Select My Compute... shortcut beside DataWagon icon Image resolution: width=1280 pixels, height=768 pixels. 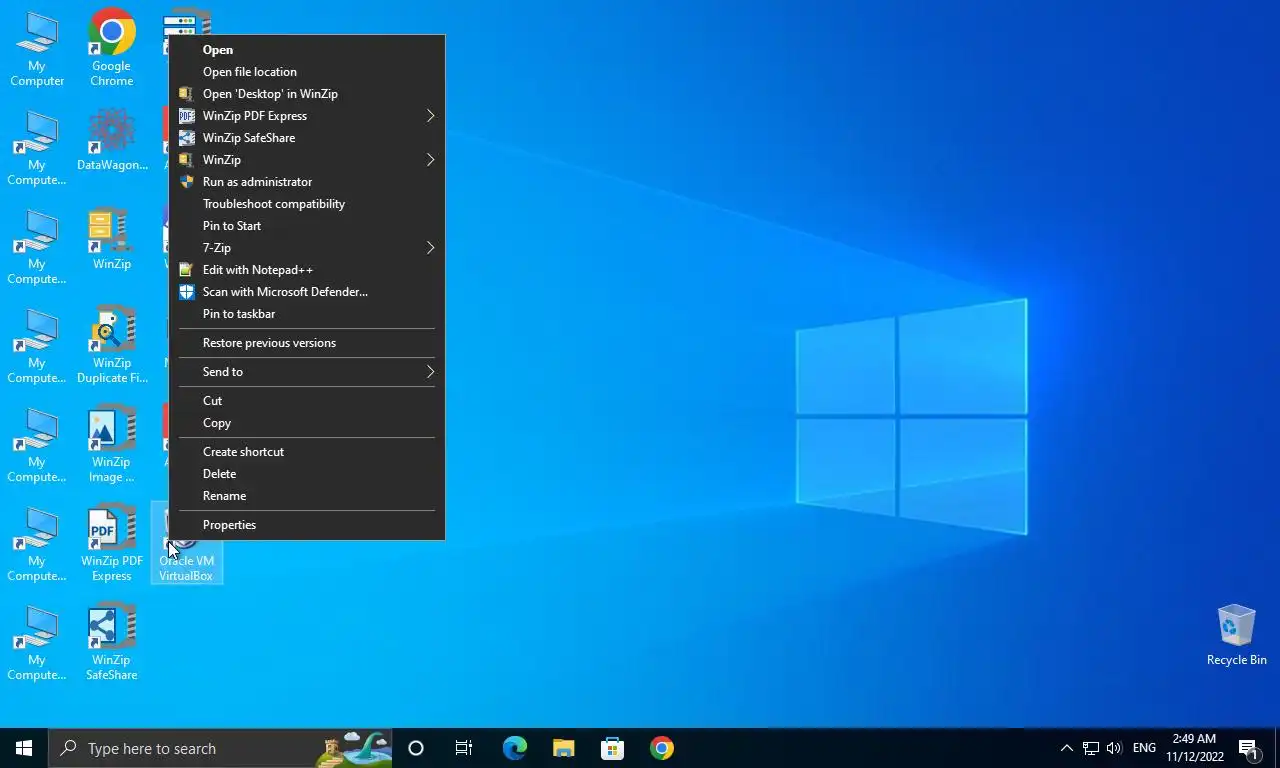(x=37, y=147)
